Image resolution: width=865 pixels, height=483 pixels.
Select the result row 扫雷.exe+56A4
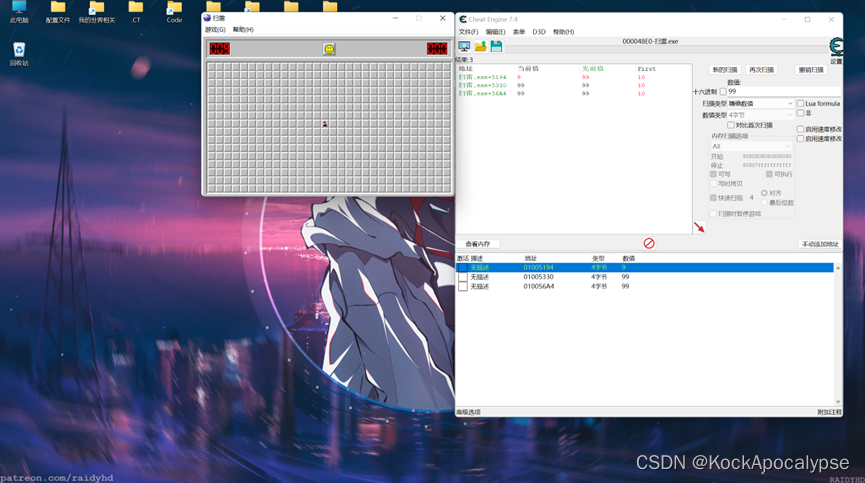(x=574, y=94)
